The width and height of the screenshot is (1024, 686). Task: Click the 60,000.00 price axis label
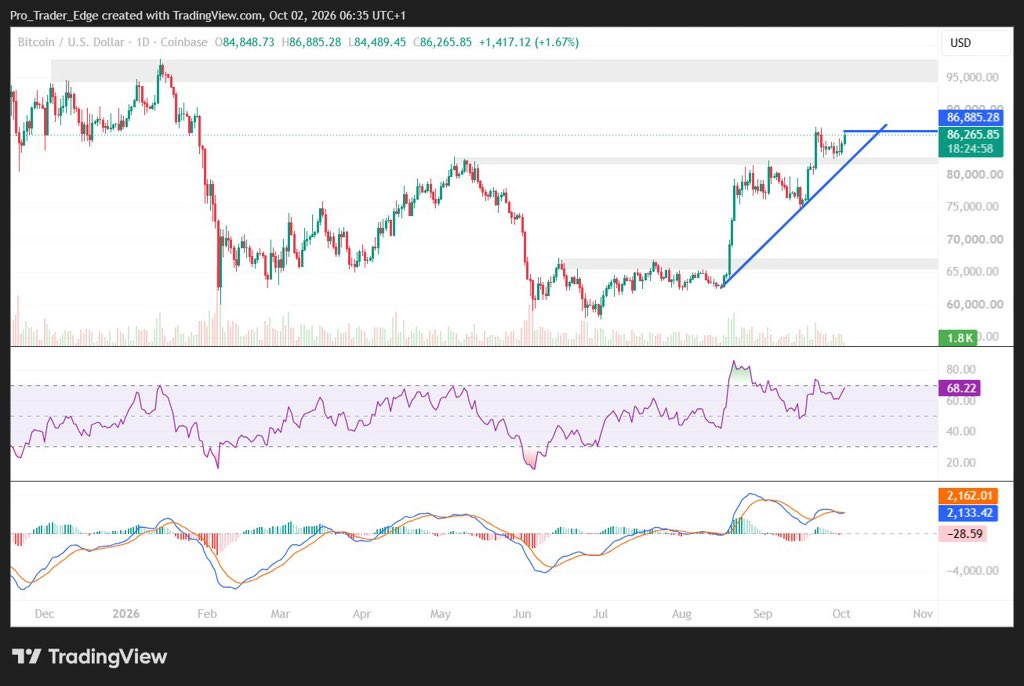click(x=974, y=304)
